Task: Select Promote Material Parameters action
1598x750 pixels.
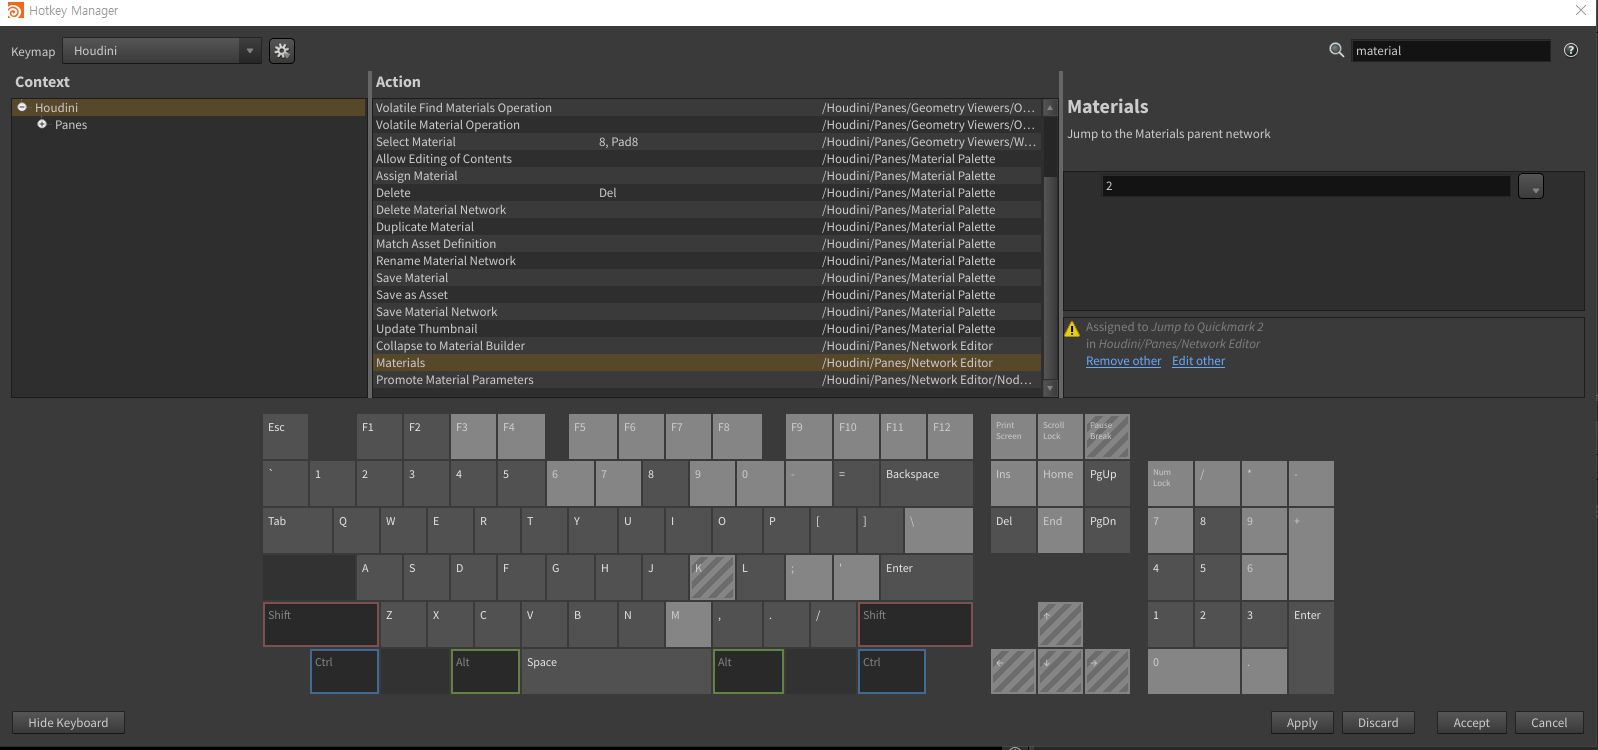Action: point(707,380)
